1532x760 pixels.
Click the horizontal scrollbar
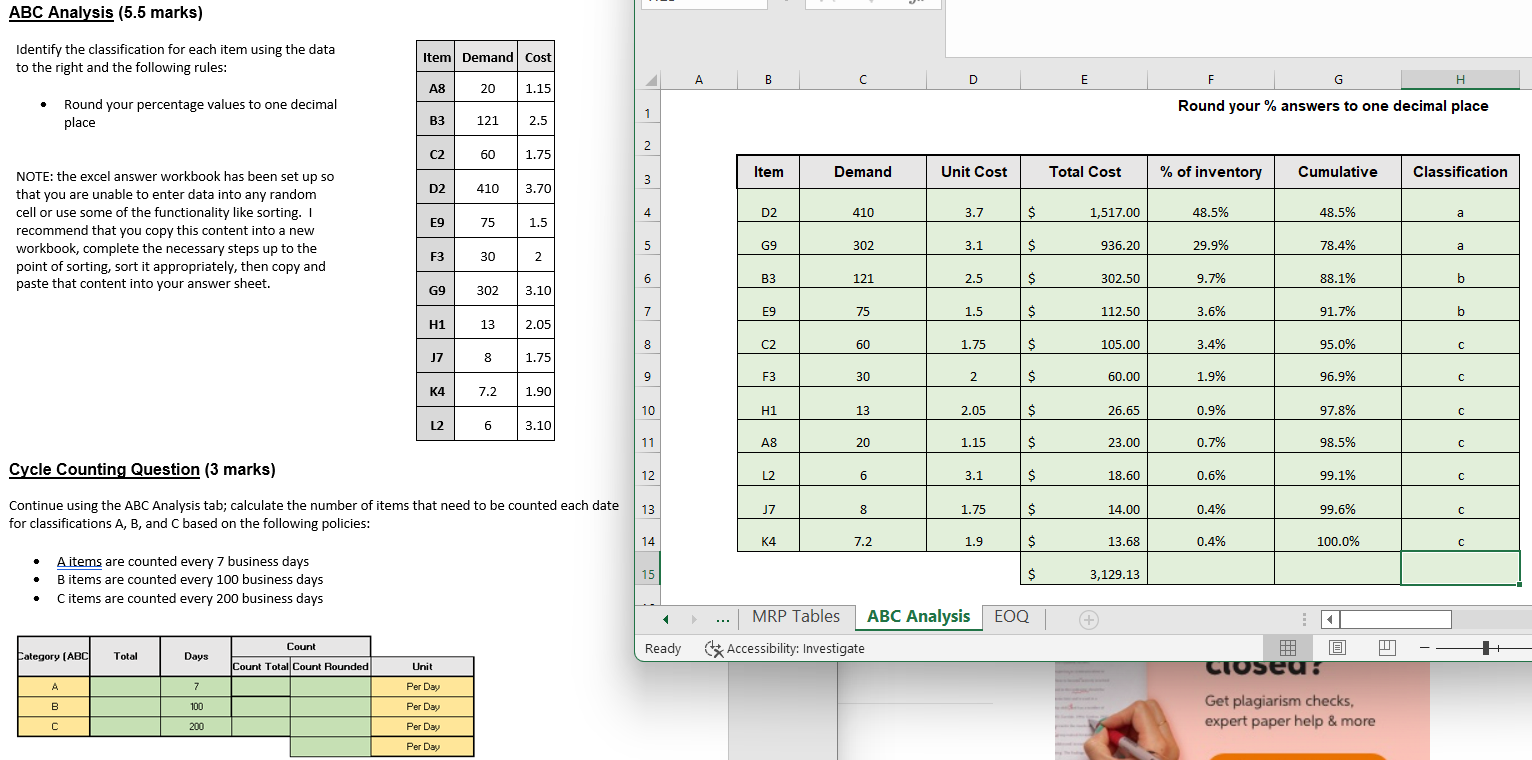tap(1395, 619)
